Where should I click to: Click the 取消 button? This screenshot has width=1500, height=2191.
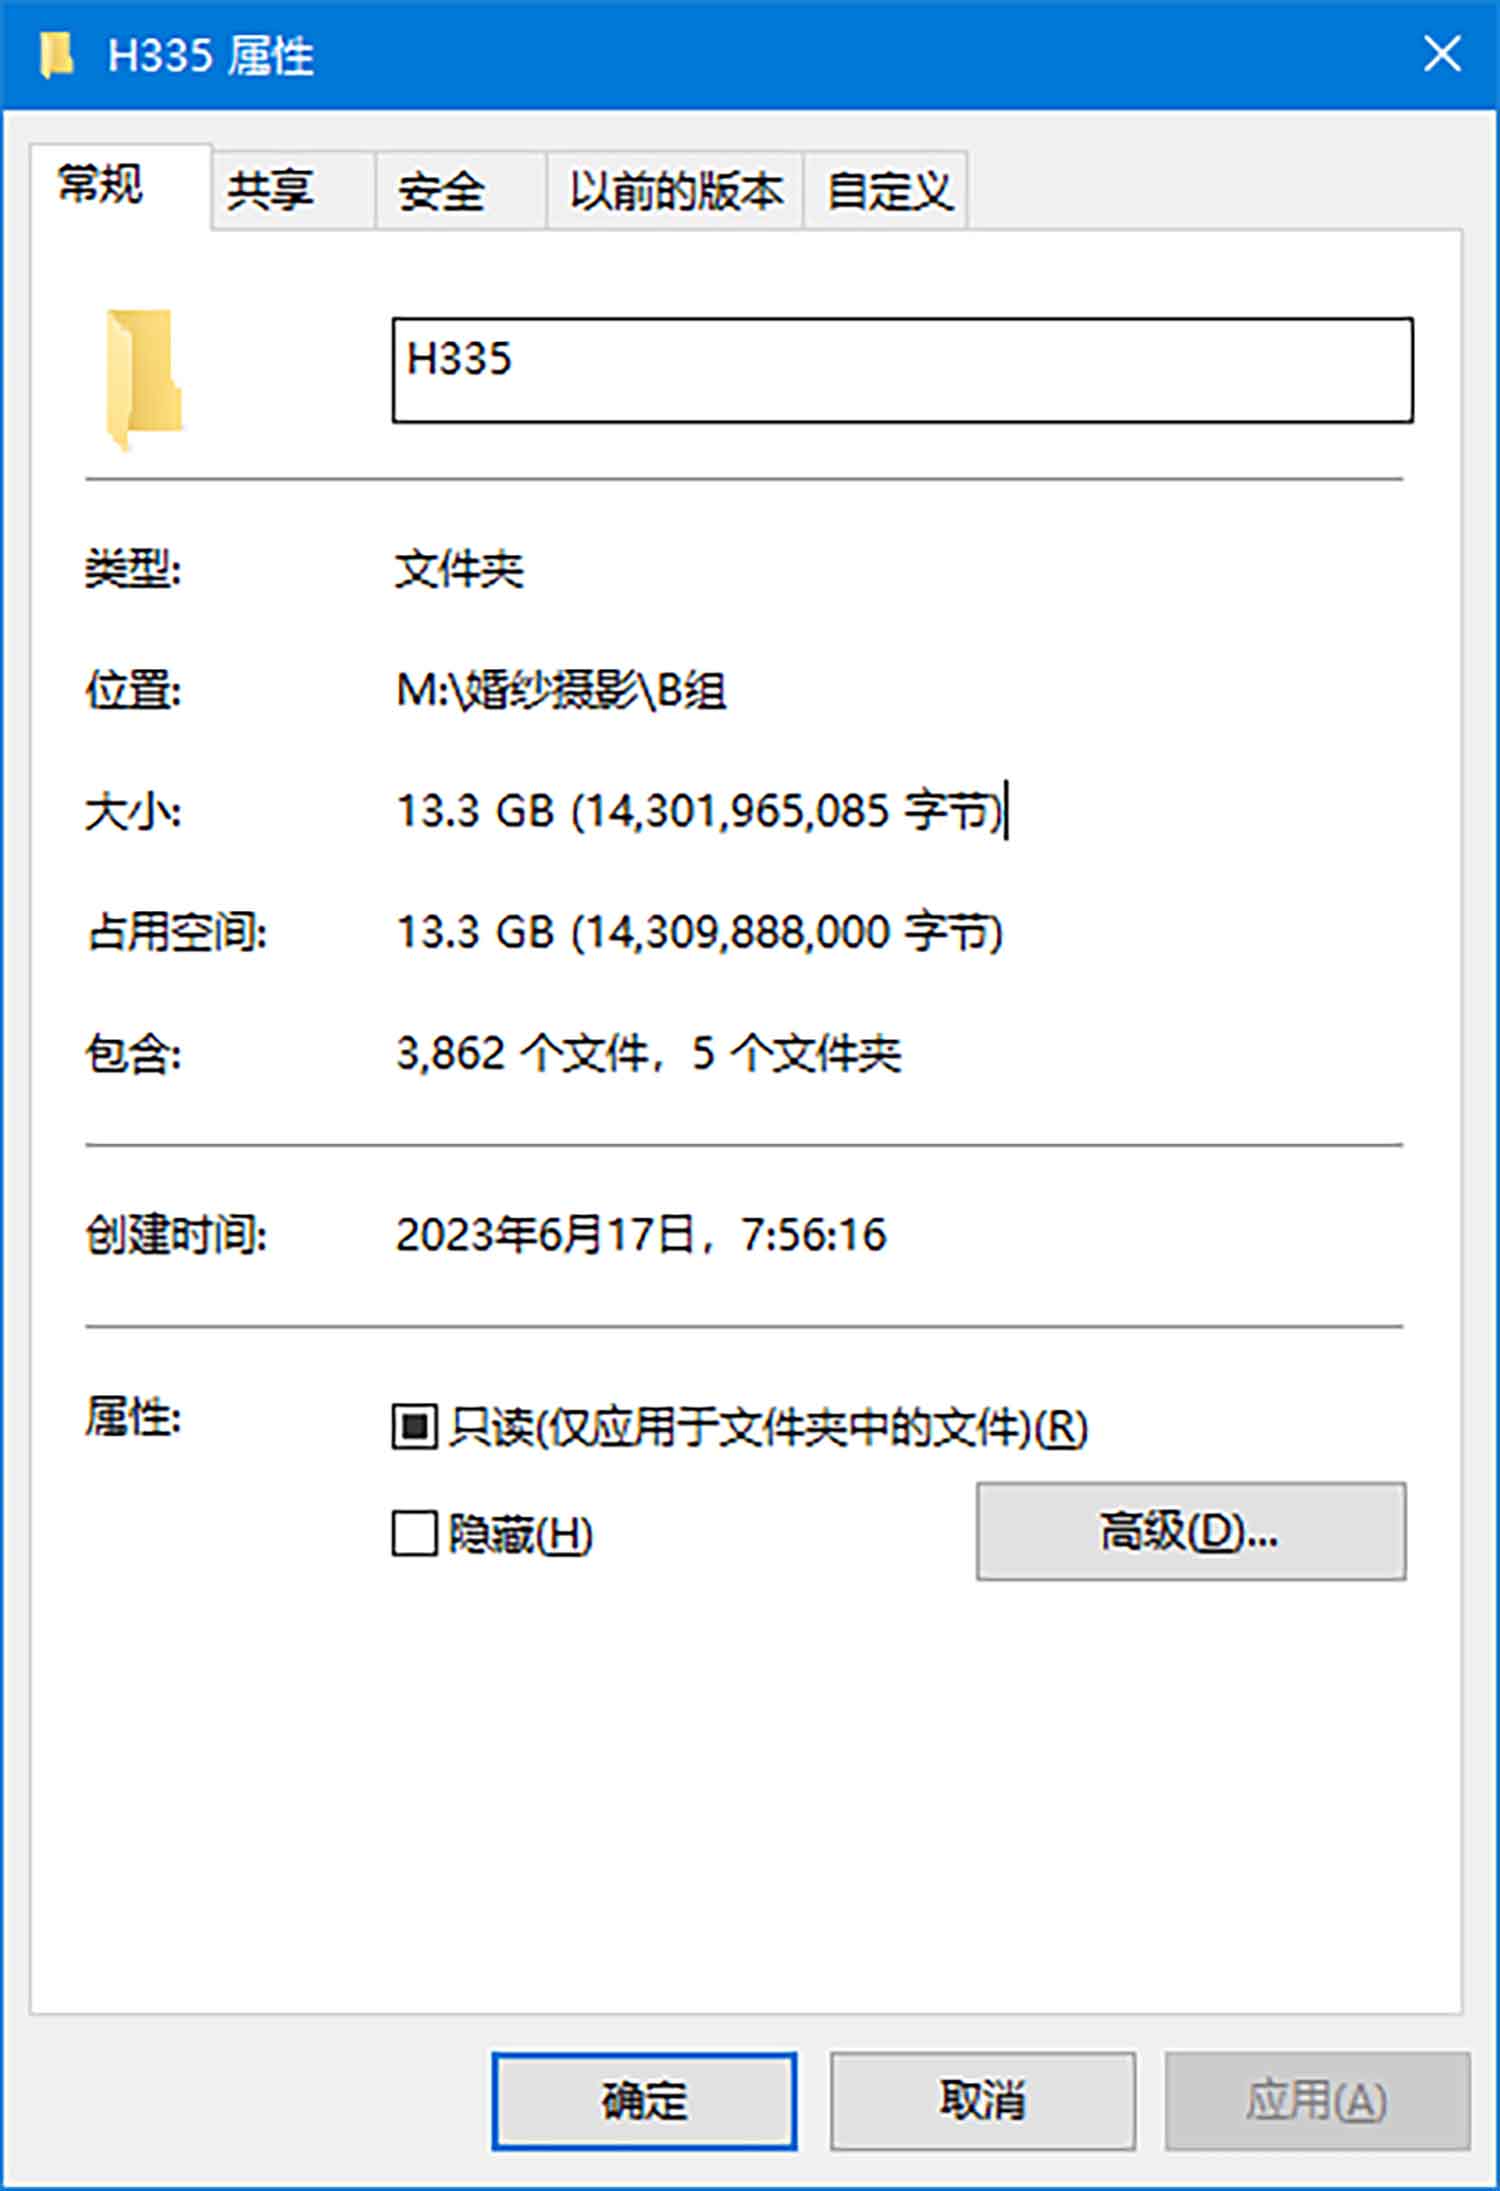982,2101
